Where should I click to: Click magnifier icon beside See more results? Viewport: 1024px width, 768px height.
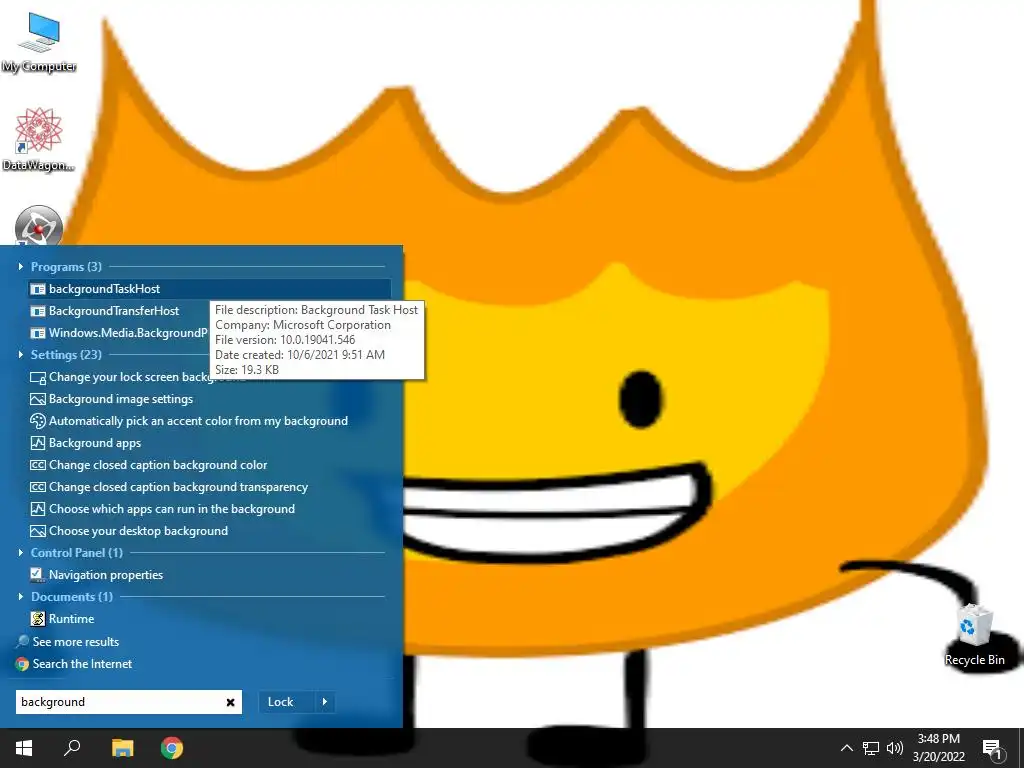click(22, 641)
